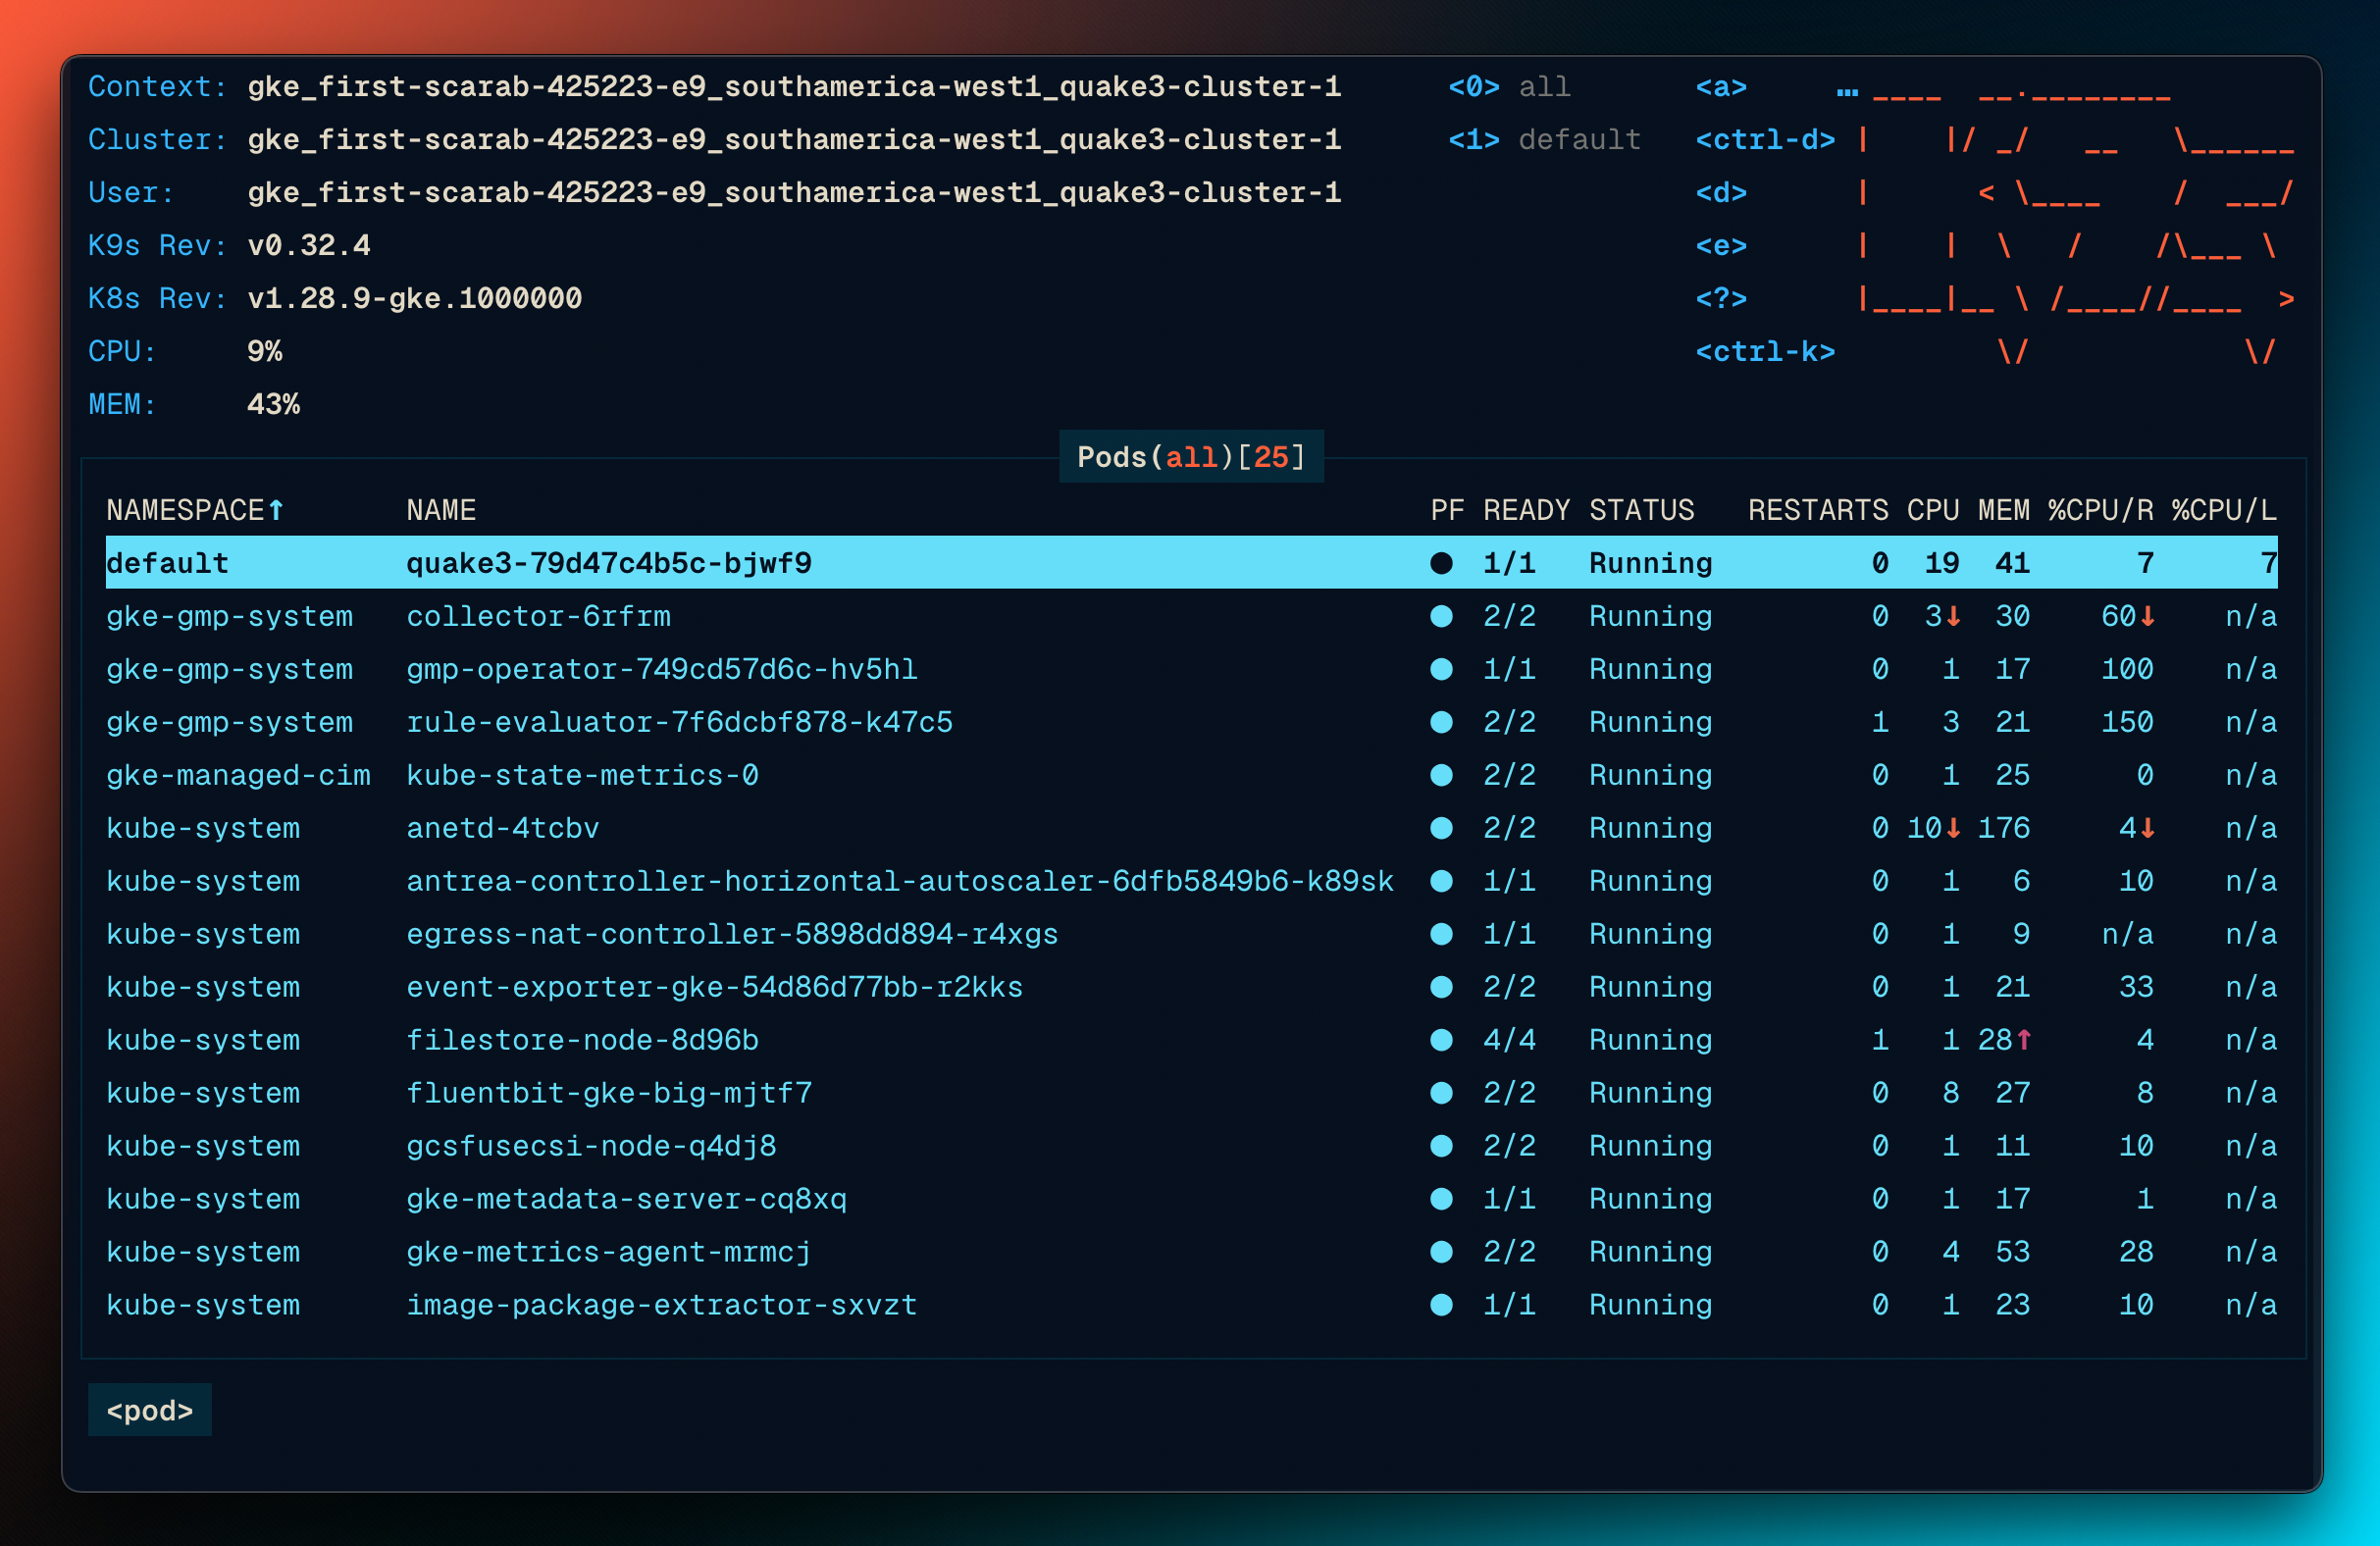Click the CPU 9% value

coord(265,352)
